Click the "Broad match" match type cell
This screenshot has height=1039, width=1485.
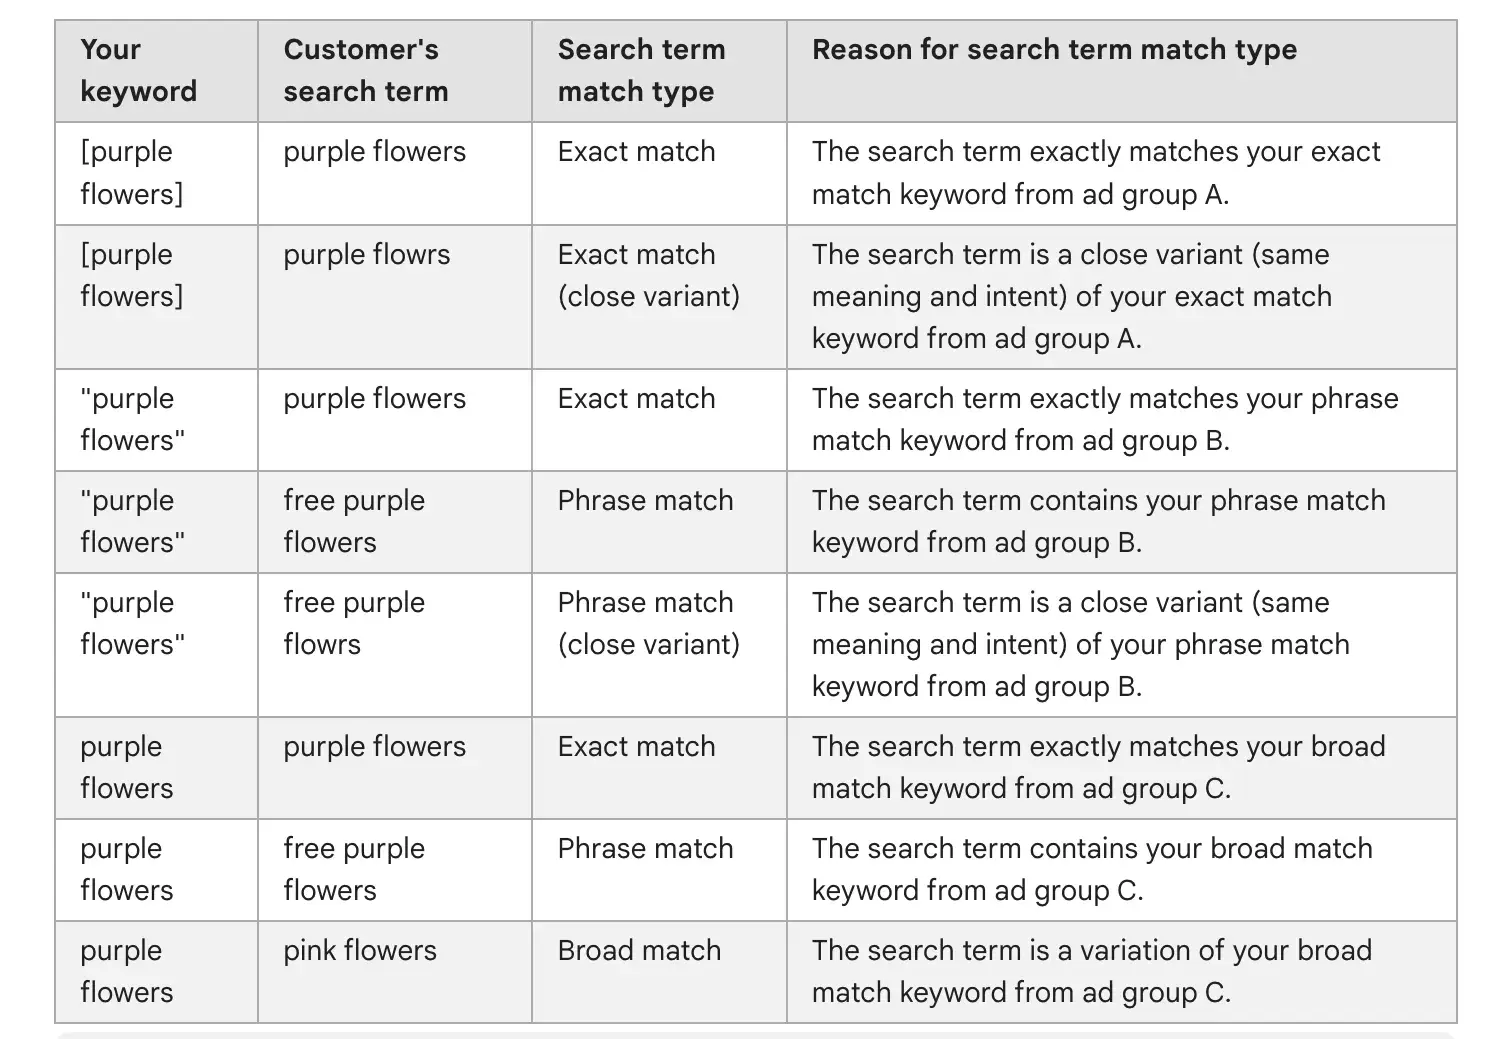[x=639, y=950]
